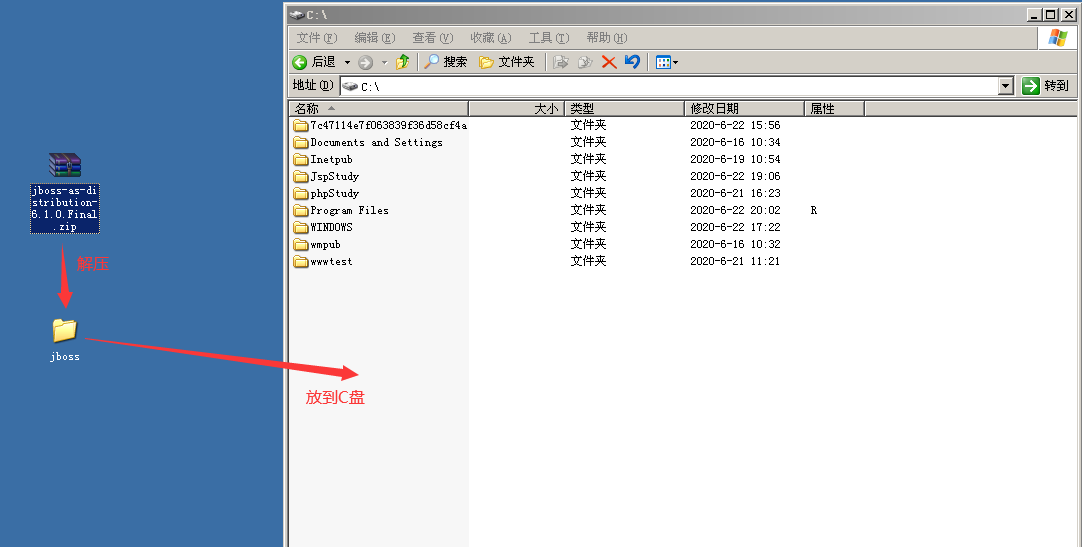Select the Program Files folder icon
Viewport: 1082px width, 547px height.
click(x=300, y=210)
